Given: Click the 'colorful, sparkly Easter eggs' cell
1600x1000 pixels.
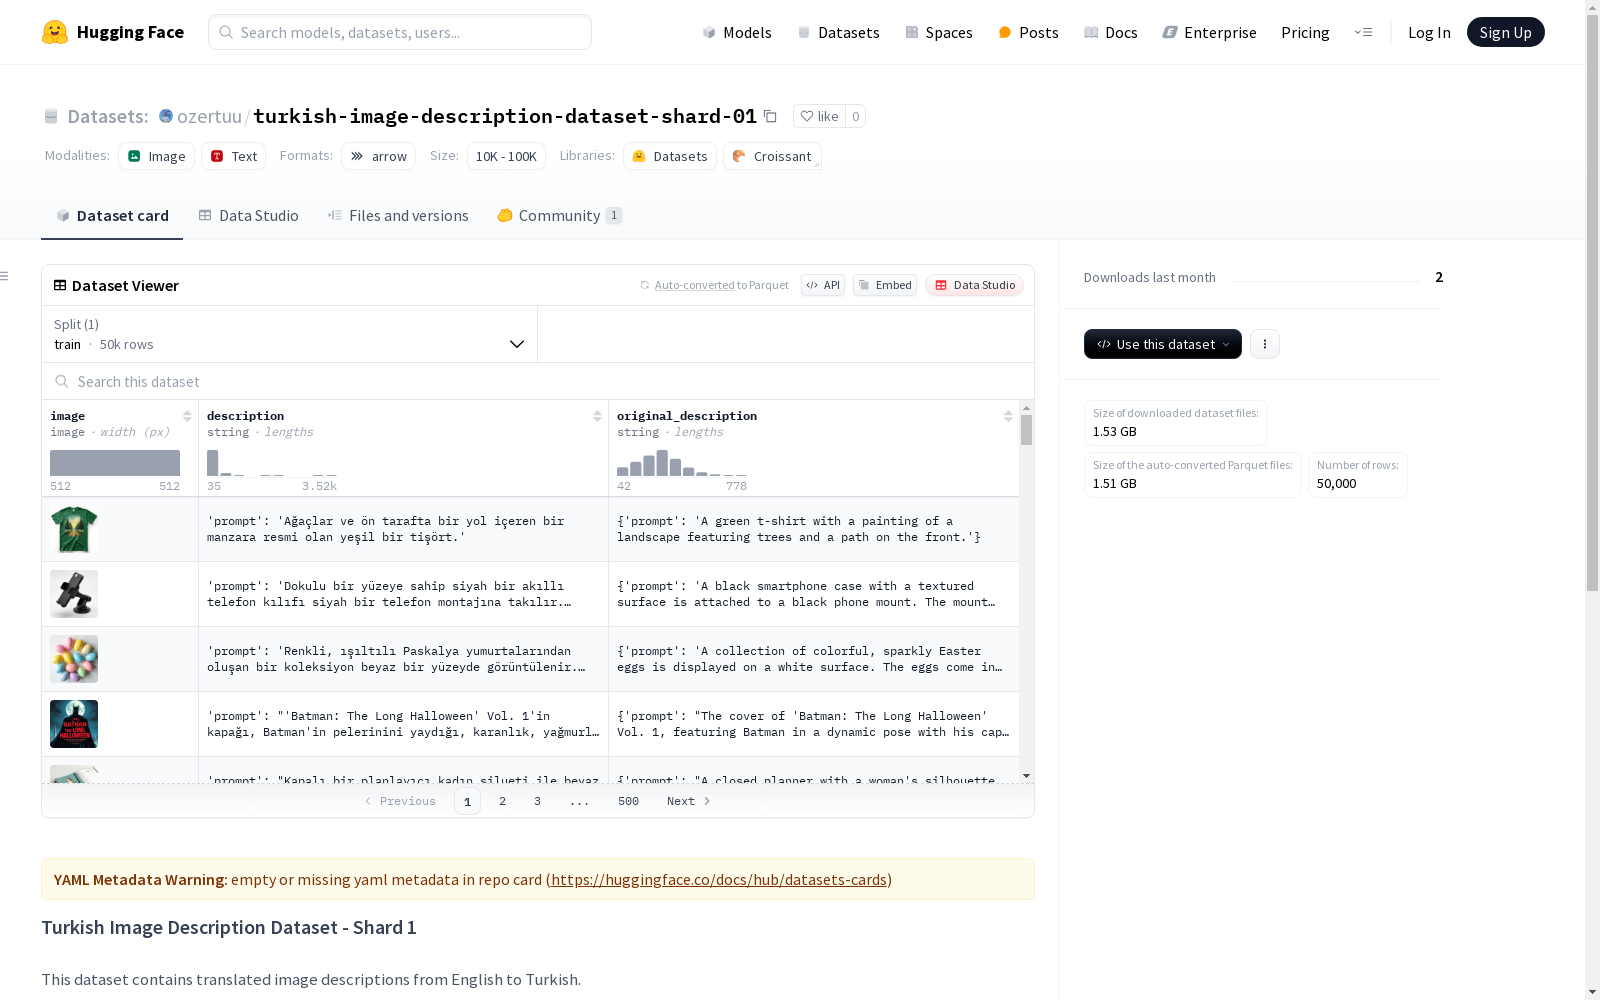Looking at the screenshot, I should pyautogui.click(x=814, y=659).
